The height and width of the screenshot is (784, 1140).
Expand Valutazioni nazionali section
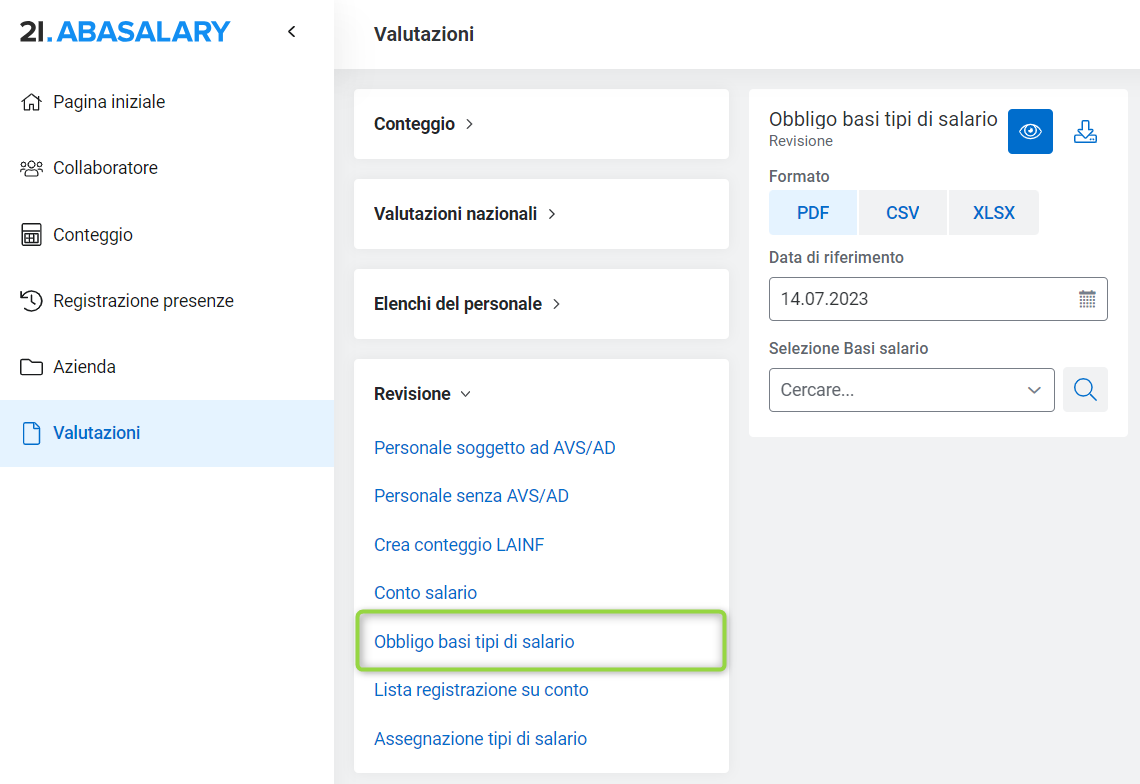point(465,214)
